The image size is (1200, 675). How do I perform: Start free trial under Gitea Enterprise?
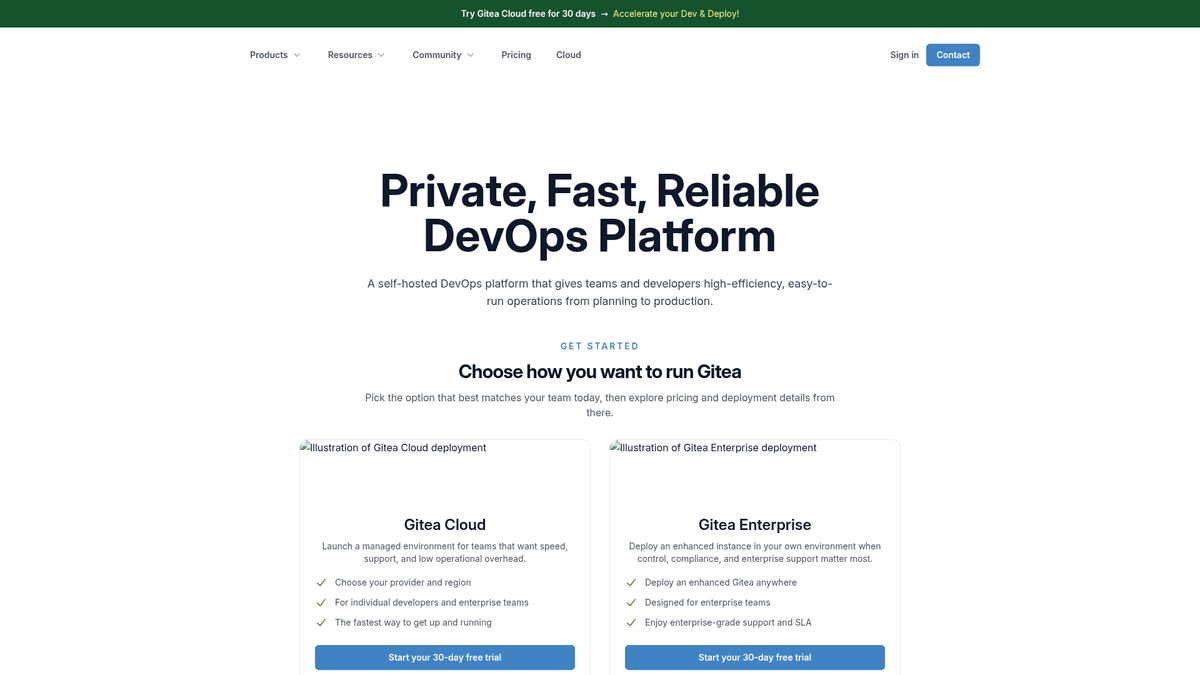[x=755, y=657]
